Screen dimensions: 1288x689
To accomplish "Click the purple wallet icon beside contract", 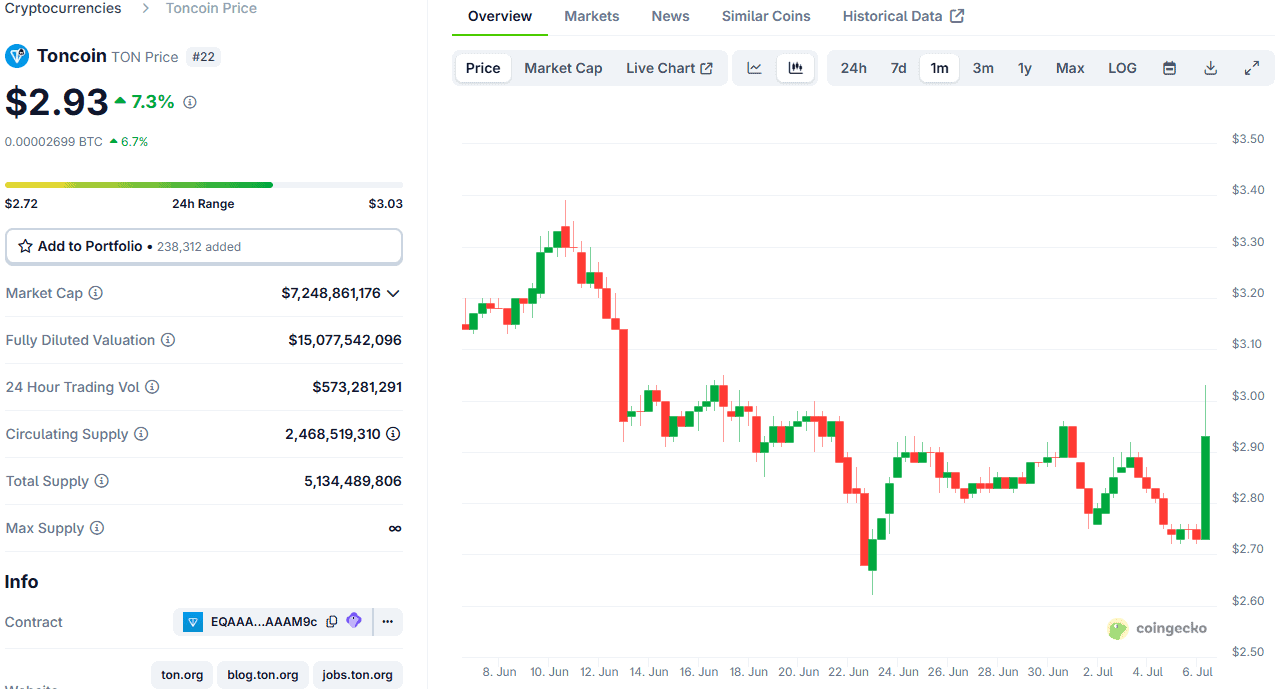I will coord(354,621).
